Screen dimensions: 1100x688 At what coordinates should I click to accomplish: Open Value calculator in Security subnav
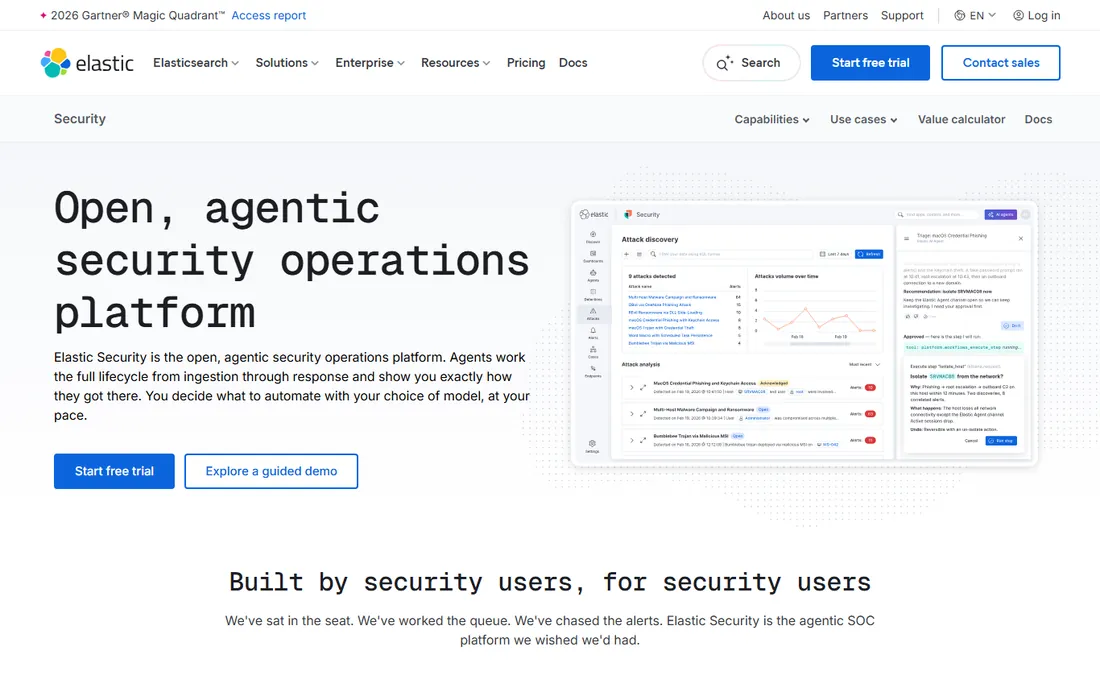pyautogui.click(x=961, y=119)
